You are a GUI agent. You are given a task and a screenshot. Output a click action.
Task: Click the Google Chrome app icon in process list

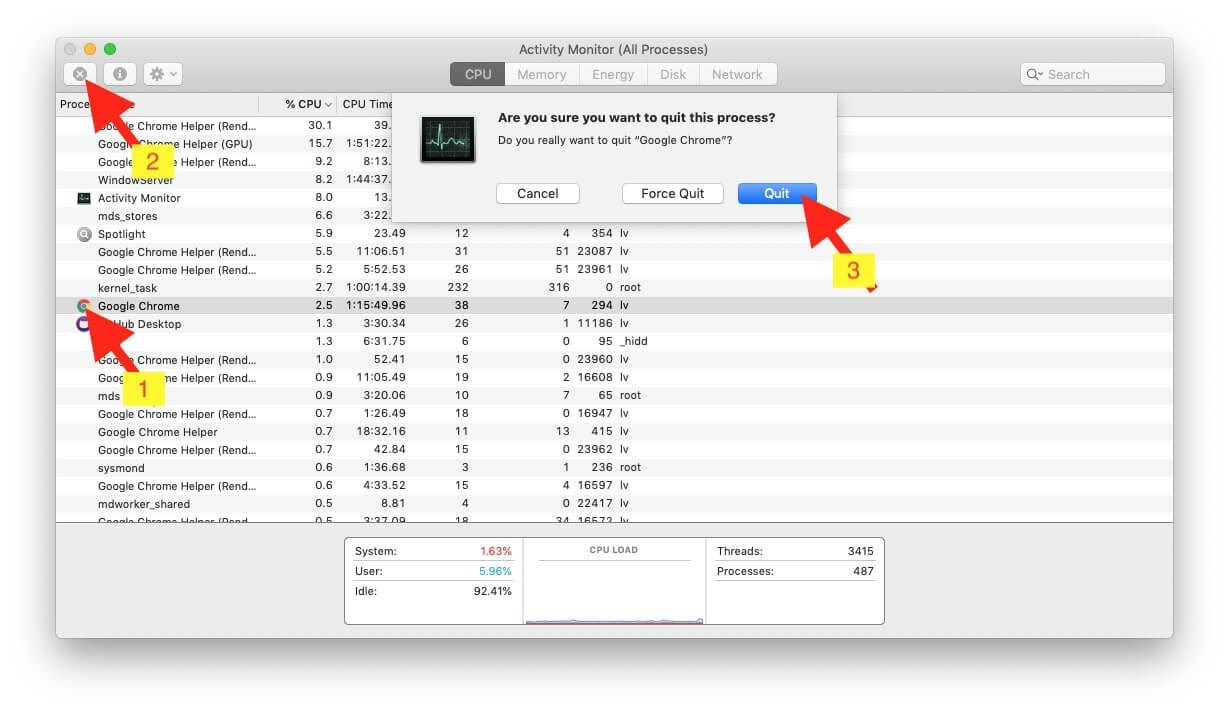click(x=84, y=306)
